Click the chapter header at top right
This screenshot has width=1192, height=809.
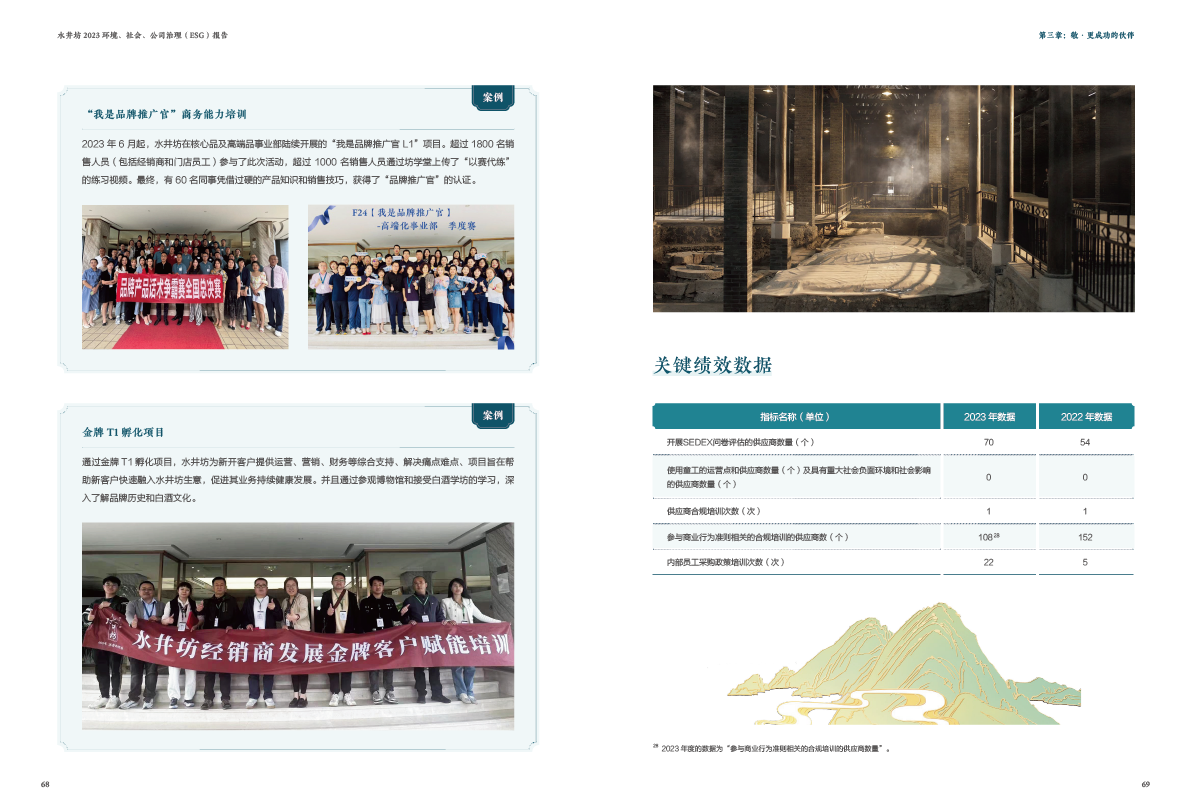pos(1086,34)
